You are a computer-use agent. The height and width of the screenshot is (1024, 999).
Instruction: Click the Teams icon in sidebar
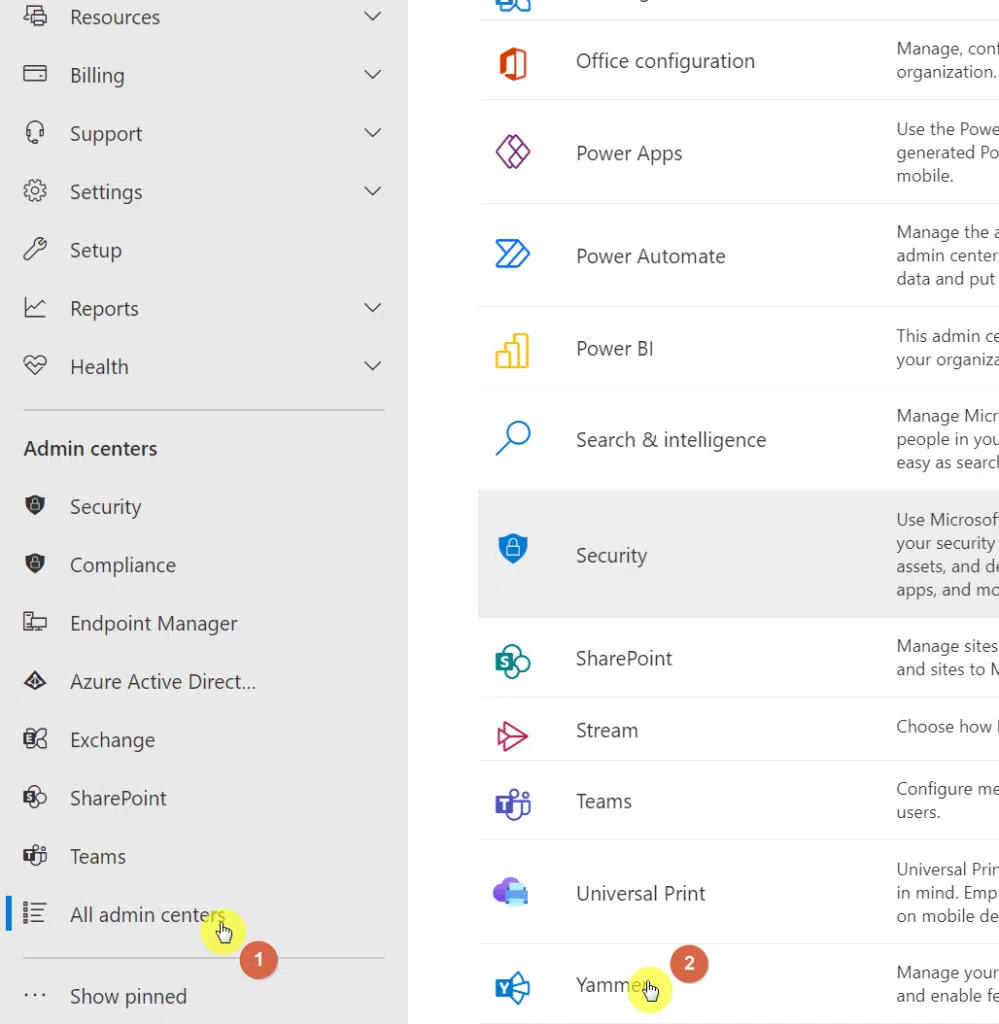[35, 855]
